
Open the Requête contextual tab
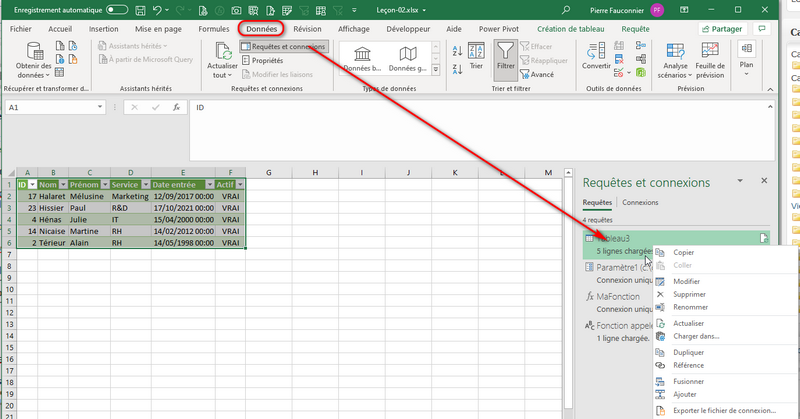[x=635, y=29]
